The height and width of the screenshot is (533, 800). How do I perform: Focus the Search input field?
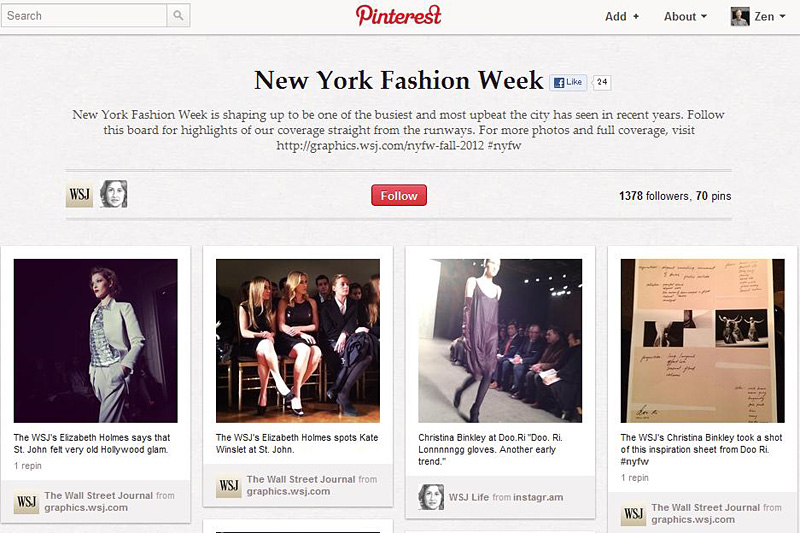pyautogui.click(x=84, y=16)
